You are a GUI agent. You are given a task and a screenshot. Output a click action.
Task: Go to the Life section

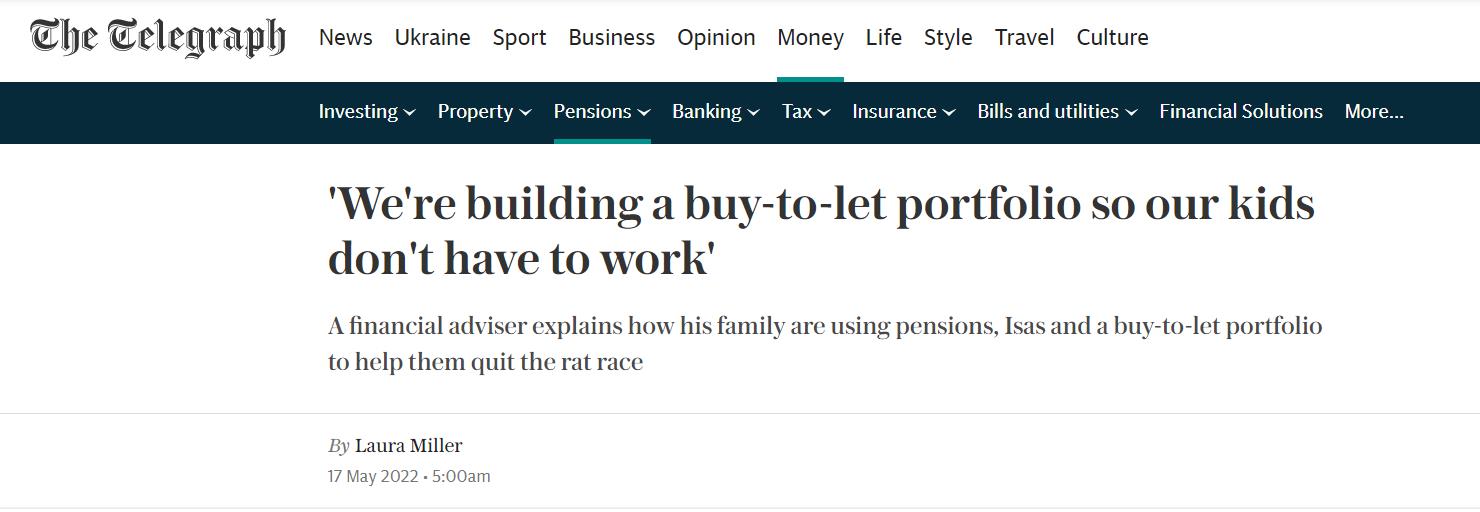883,38
